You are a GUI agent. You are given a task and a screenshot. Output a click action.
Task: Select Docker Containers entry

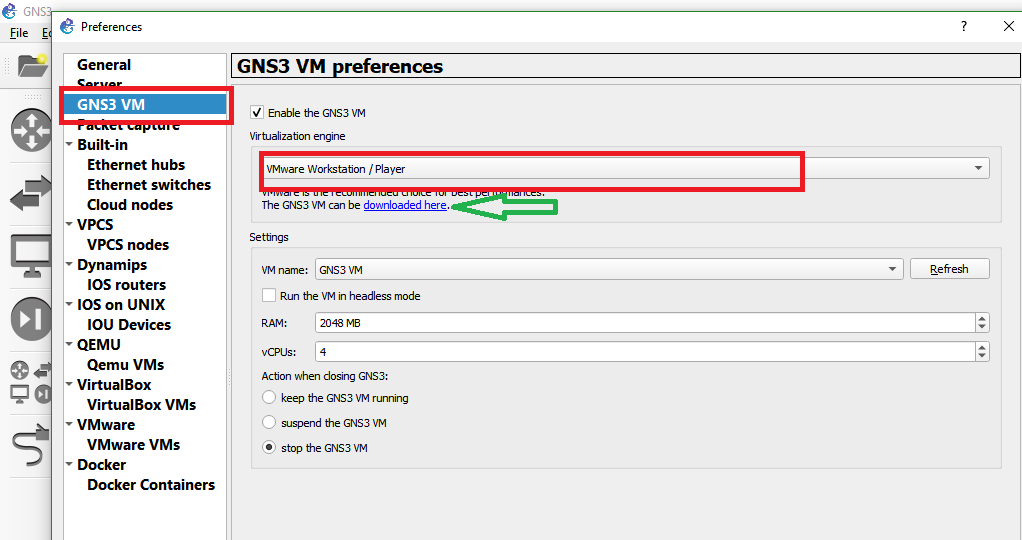(151, 485)
